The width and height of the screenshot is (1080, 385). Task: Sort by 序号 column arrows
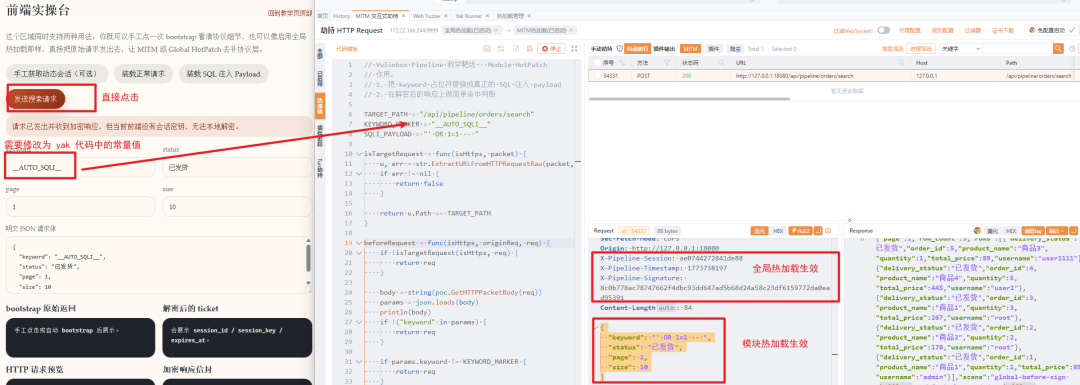[x=622, y=62]
